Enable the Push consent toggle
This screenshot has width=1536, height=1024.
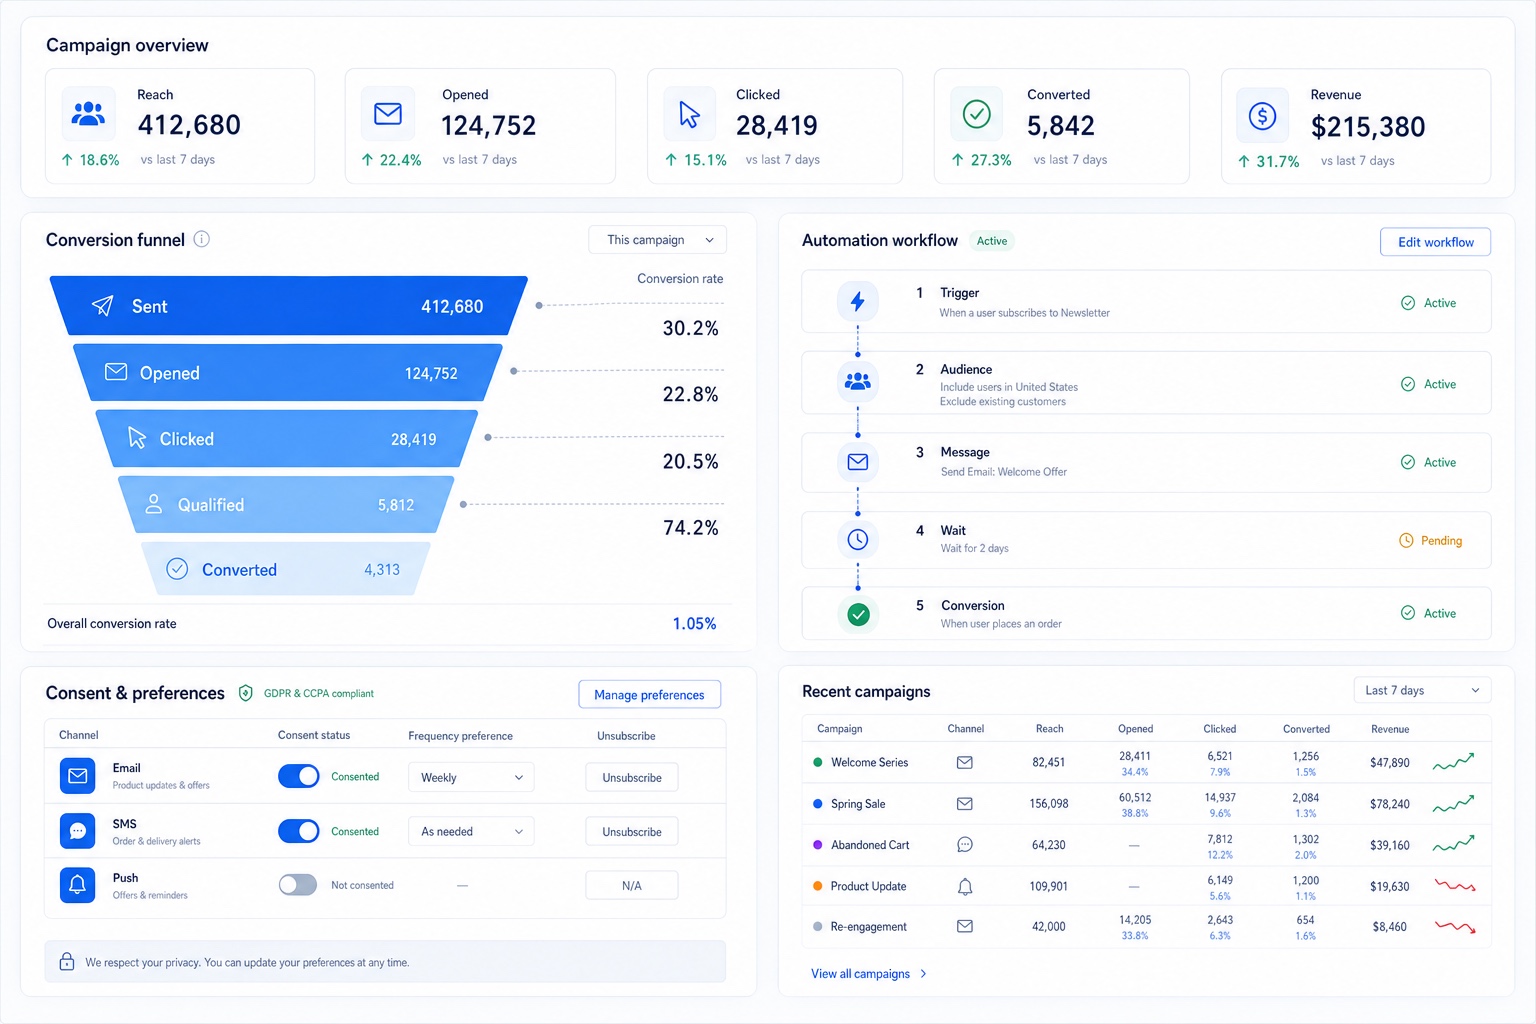tap(298, 885)
